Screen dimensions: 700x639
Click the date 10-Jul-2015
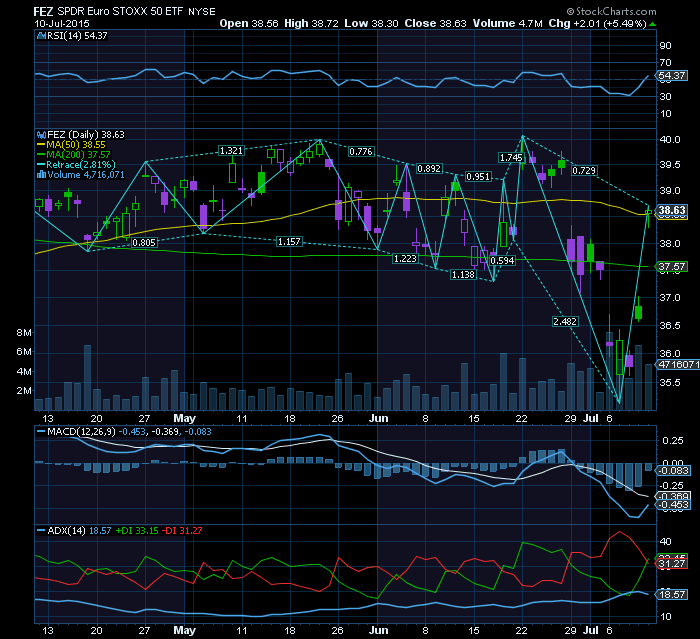(x=62, y=24)
